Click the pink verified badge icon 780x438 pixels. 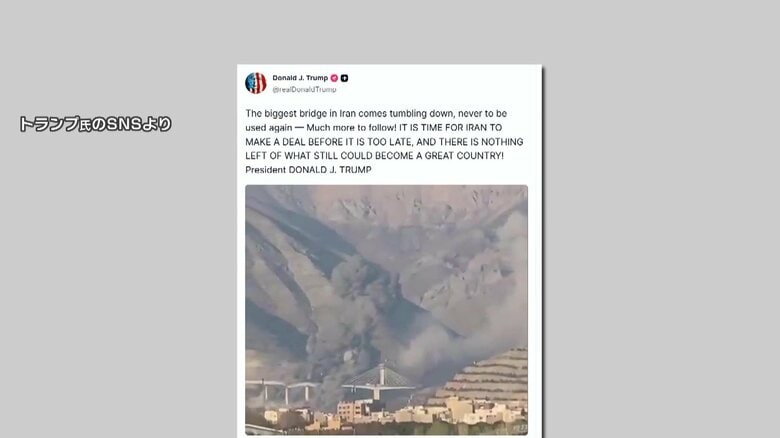pyautogui.click(x=334, y=78)
